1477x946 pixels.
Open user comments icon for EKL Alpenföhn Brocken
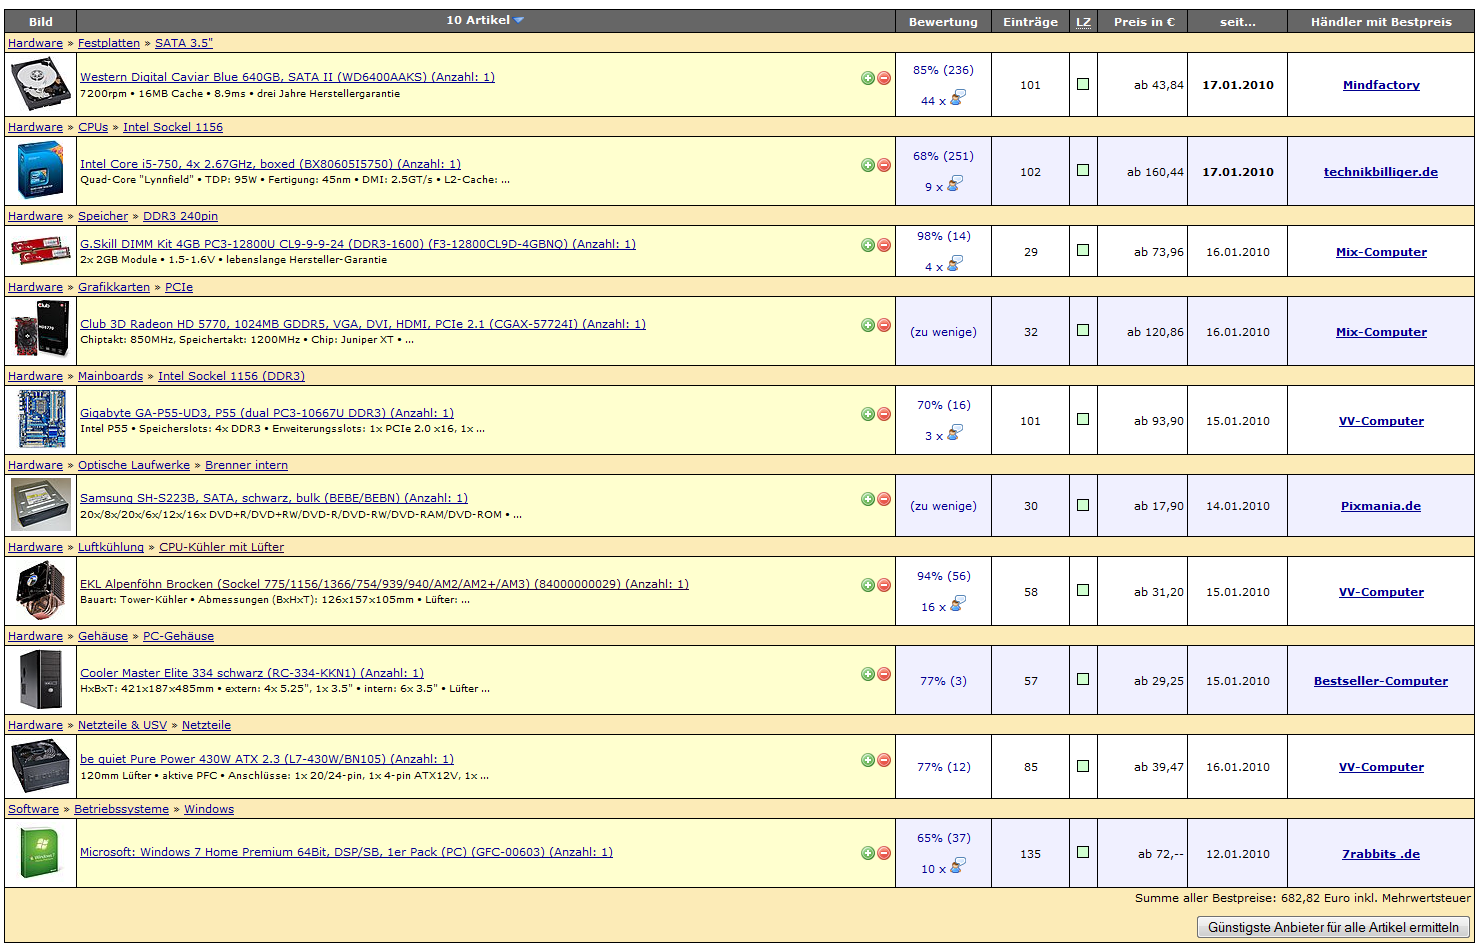957,604
